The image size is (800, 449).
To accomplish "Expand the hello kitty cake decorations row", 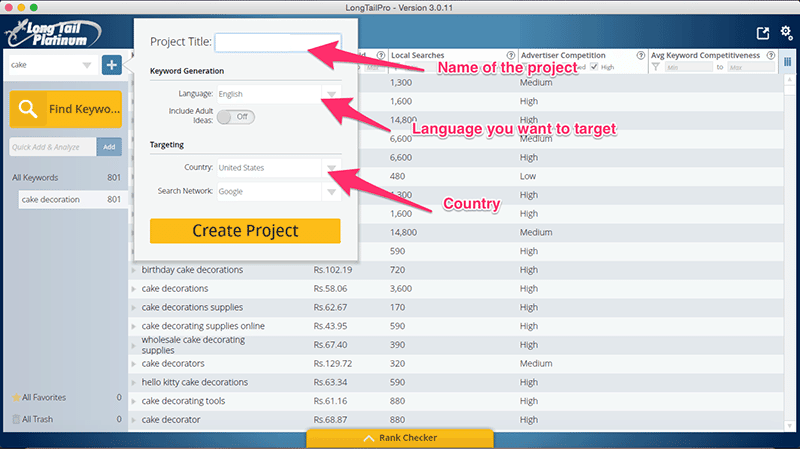I will click(x=134, y=383).
